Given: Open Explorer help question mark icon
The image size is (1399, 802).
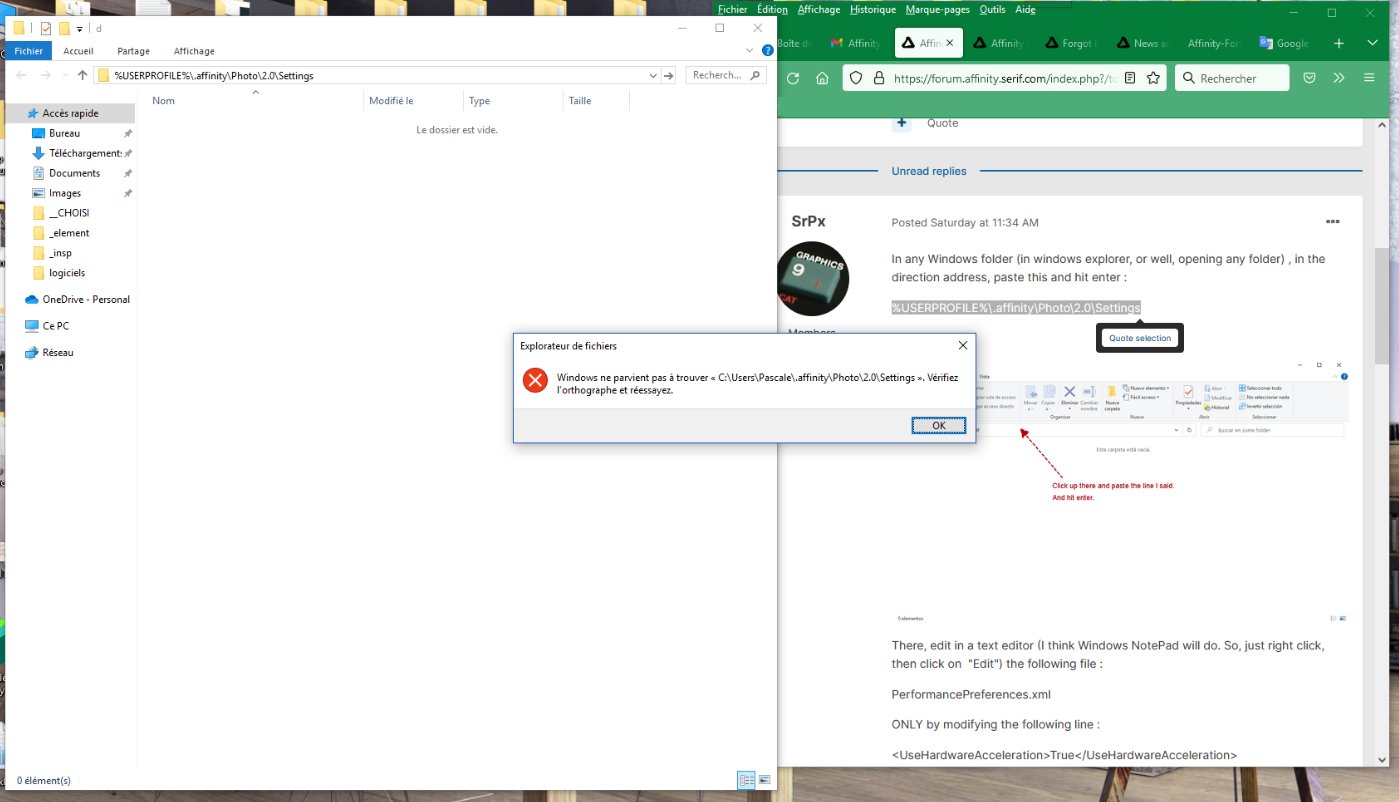Looking at the screenshot, I should click(766, 50).
